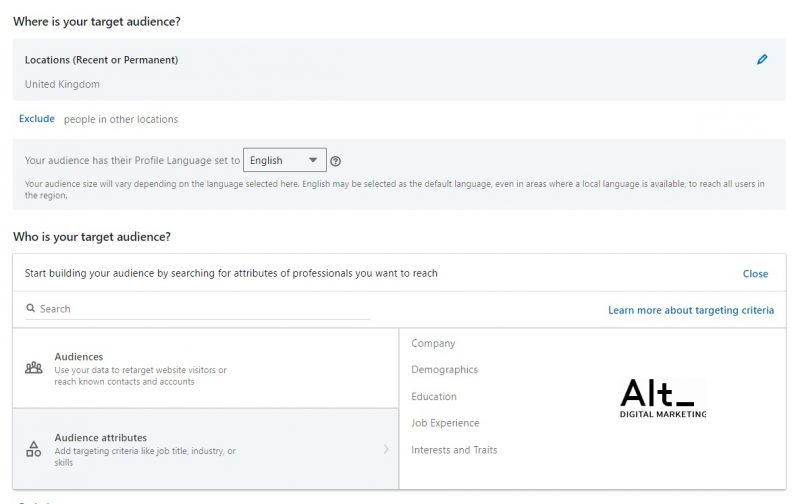This screenshot has height=504, width=800.
Task: Select the Company attribute category
Action: coord(433,343)
